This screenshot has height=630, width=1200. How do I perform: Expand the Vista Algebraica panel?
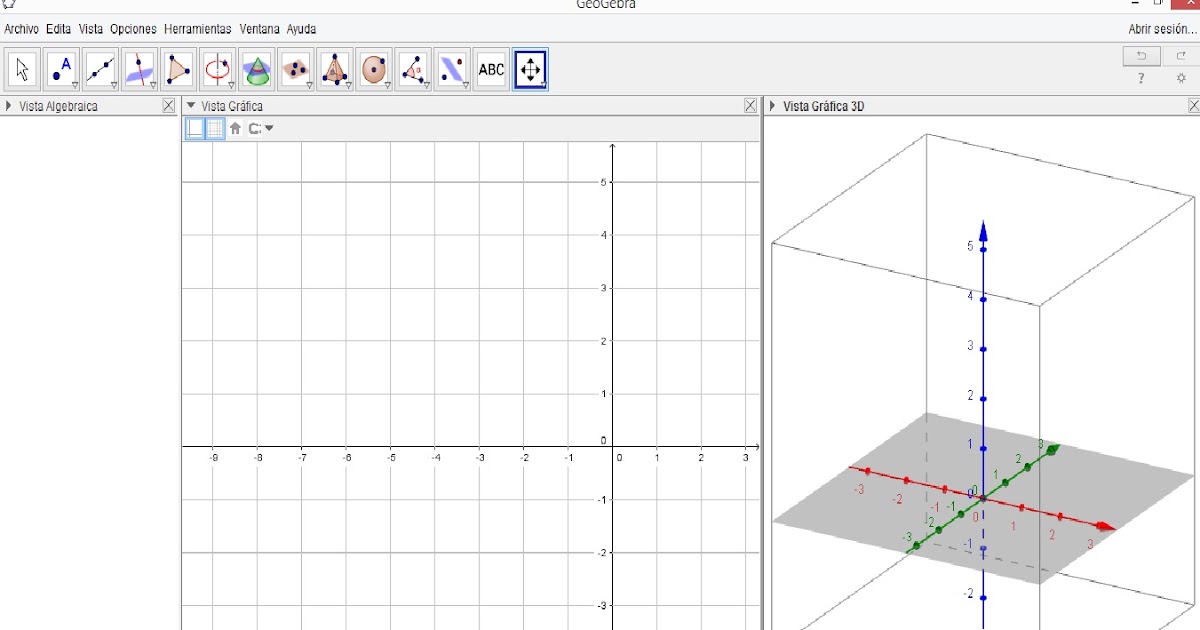pos(10,105)
